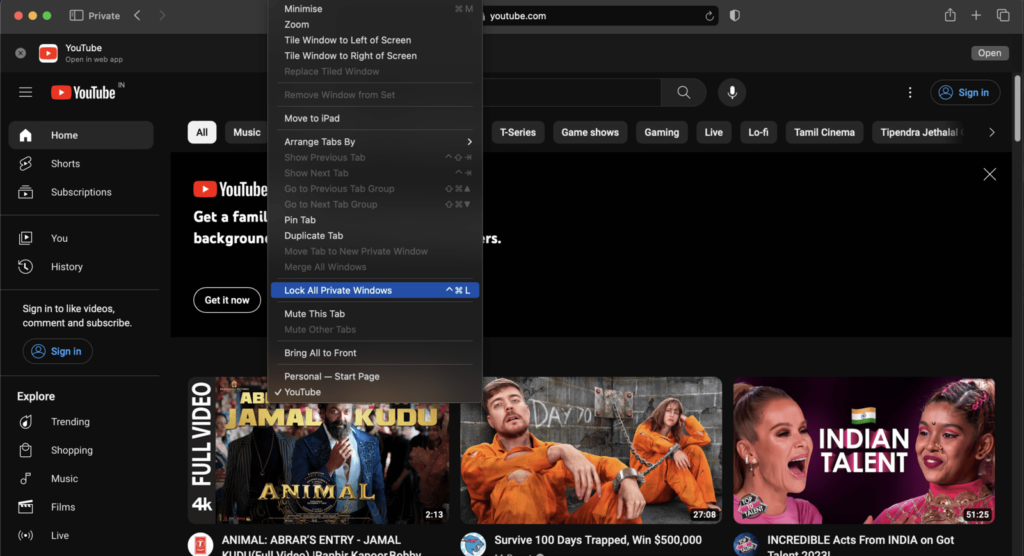
Task: Choose Pin Tab in the menu
Action: [300, 220]
